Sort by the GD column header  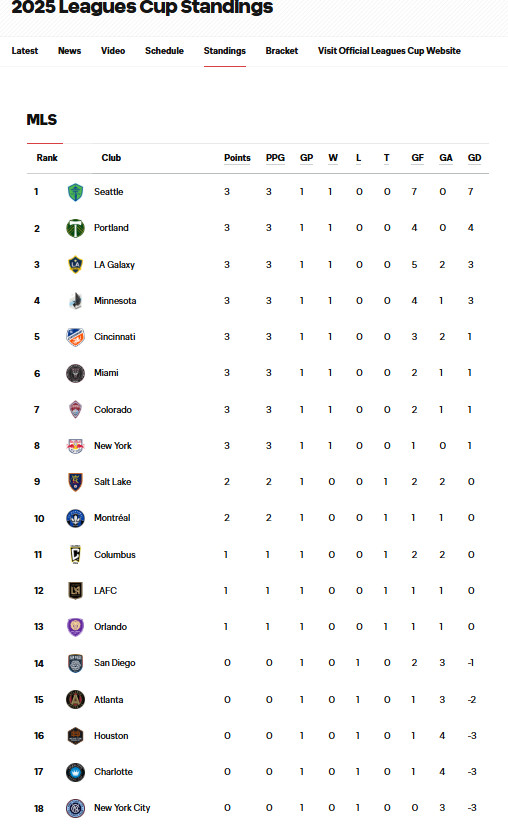pyautogui.click(x=474, y=158)
